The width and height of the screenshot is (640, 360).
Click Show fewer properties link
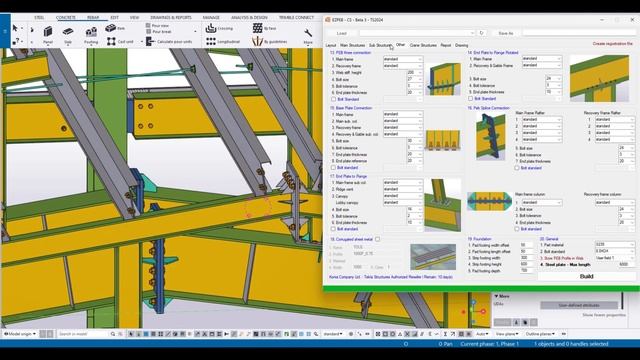[x=604, y=315]
